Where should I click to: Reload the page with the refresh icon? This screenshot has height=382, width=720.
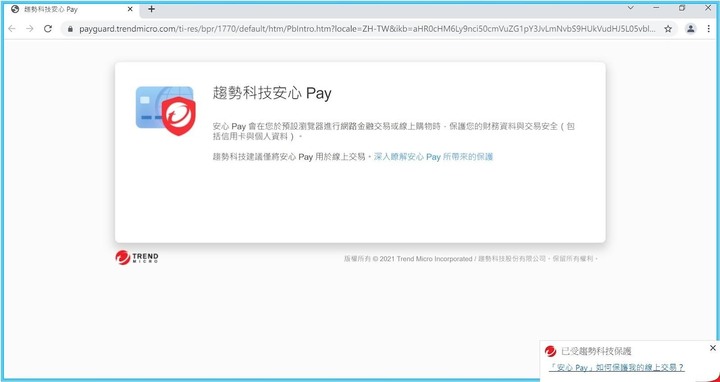tap(48, 28)
